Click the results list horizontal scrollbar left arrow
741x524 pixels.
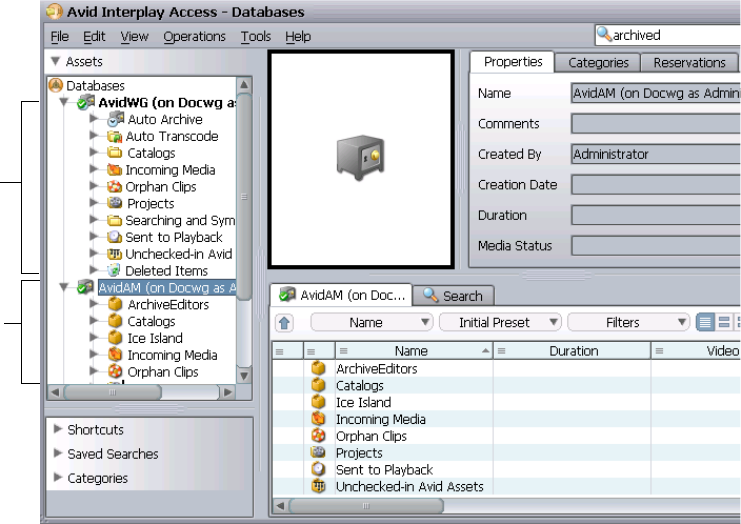click(280, 506)
